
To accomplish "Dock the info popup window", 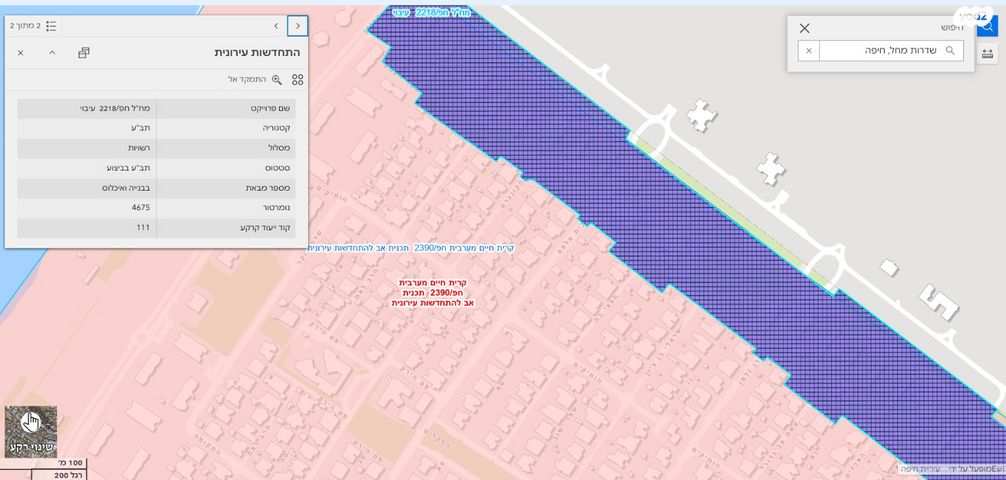I will 84,52.
